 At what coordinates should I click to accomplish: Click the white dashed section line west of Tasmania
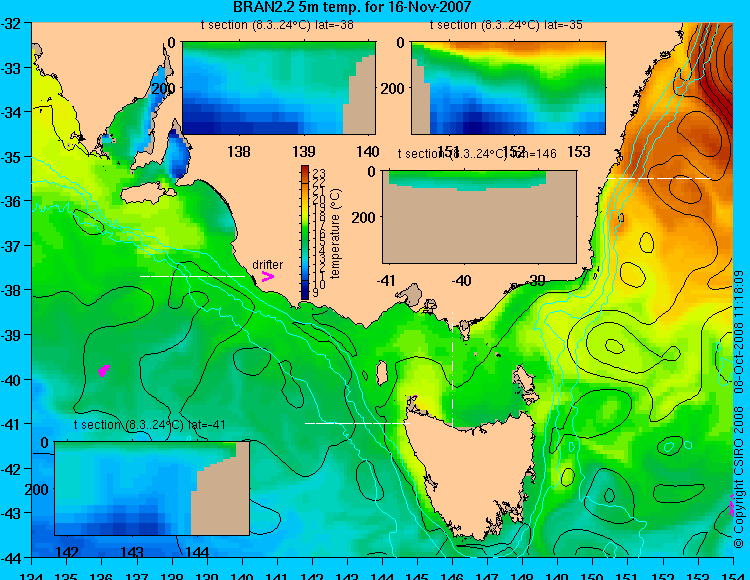pos(357,423)
